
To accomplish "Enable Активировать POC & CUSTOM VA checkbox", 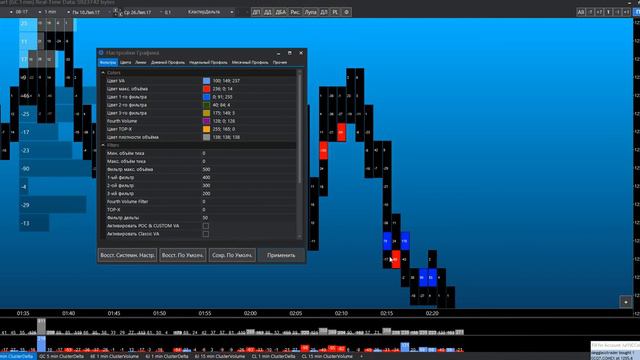I will pyautogui.click(x=206, y=226).
